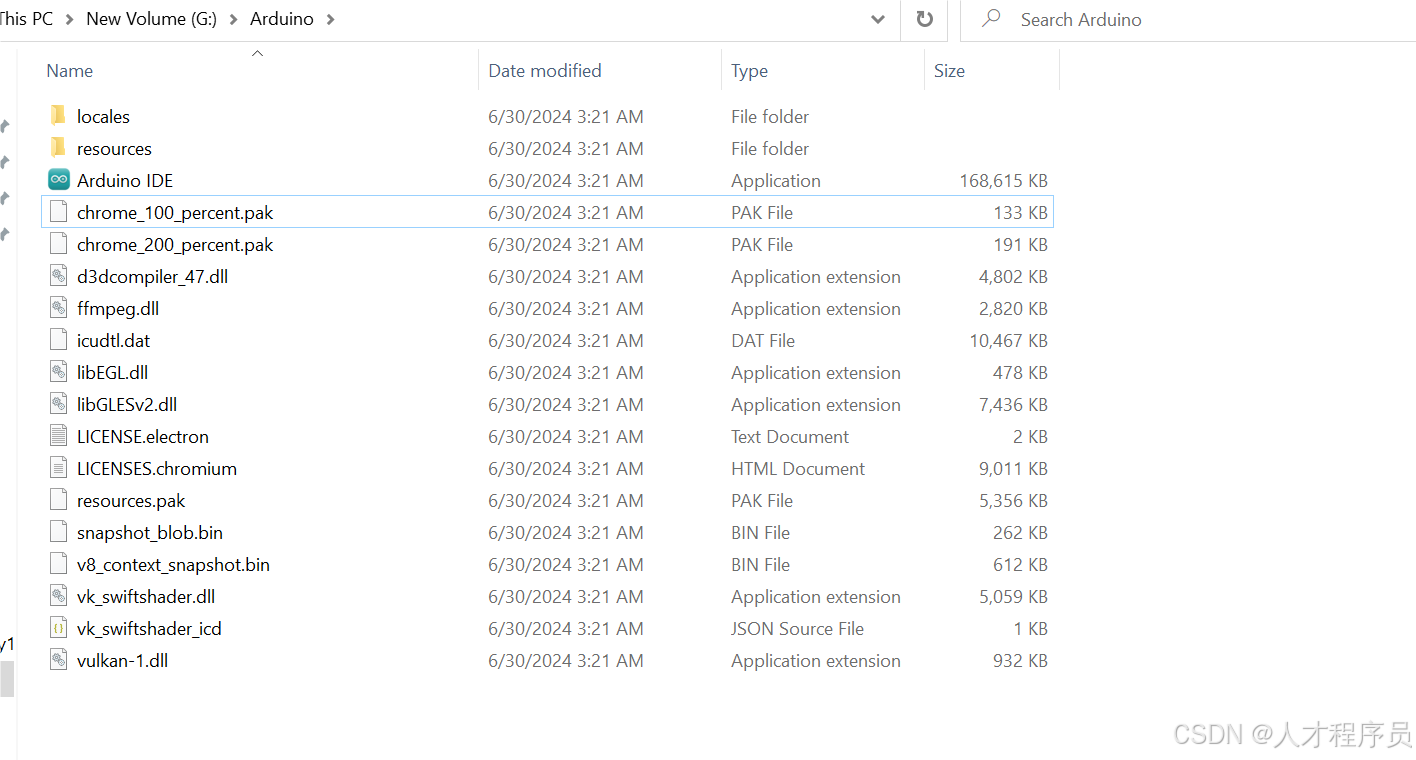
Task: Click the vk_swiftshader_icd JSON file icon
Action: tap(59, 628)
